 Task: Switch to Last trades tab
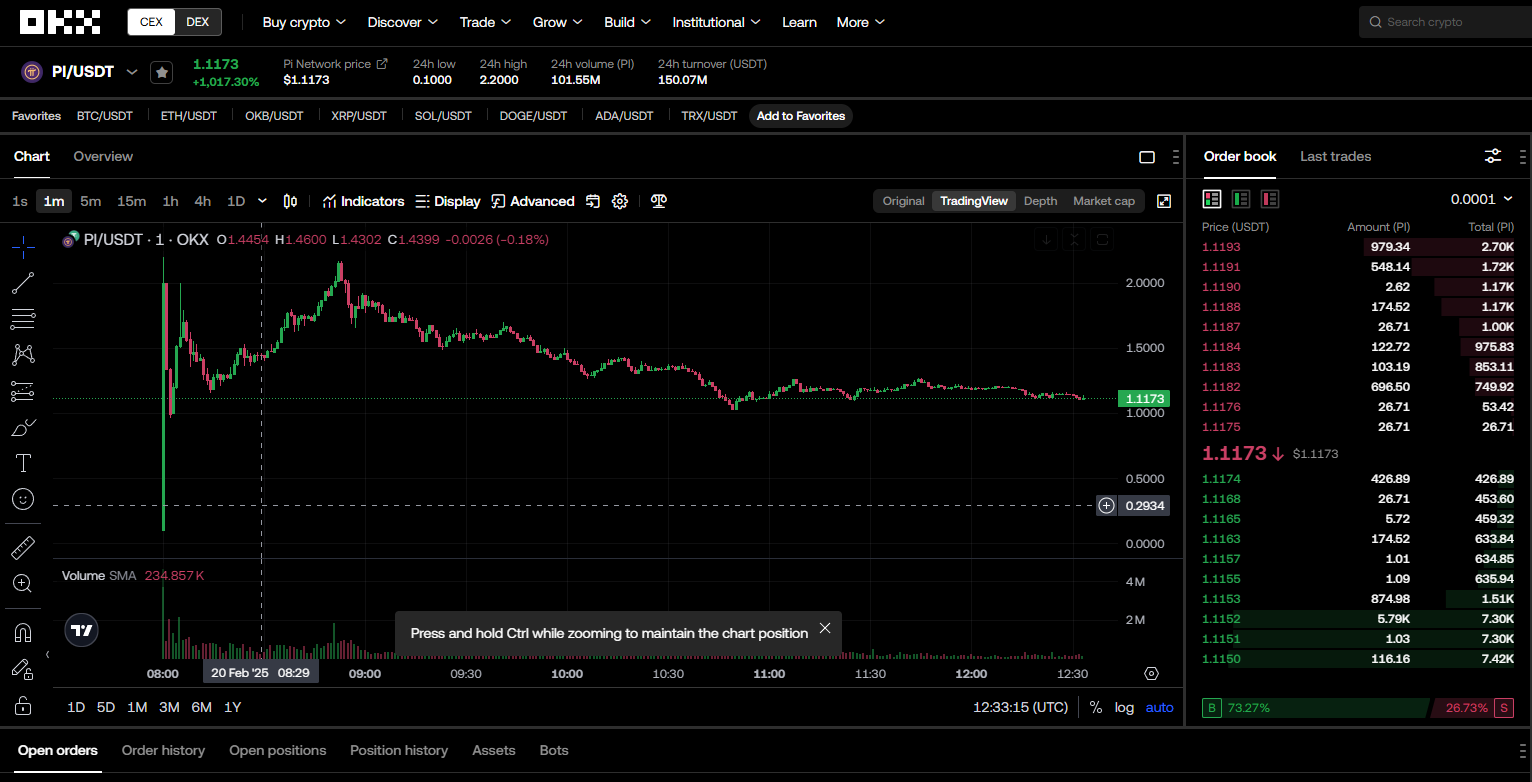1335,156
